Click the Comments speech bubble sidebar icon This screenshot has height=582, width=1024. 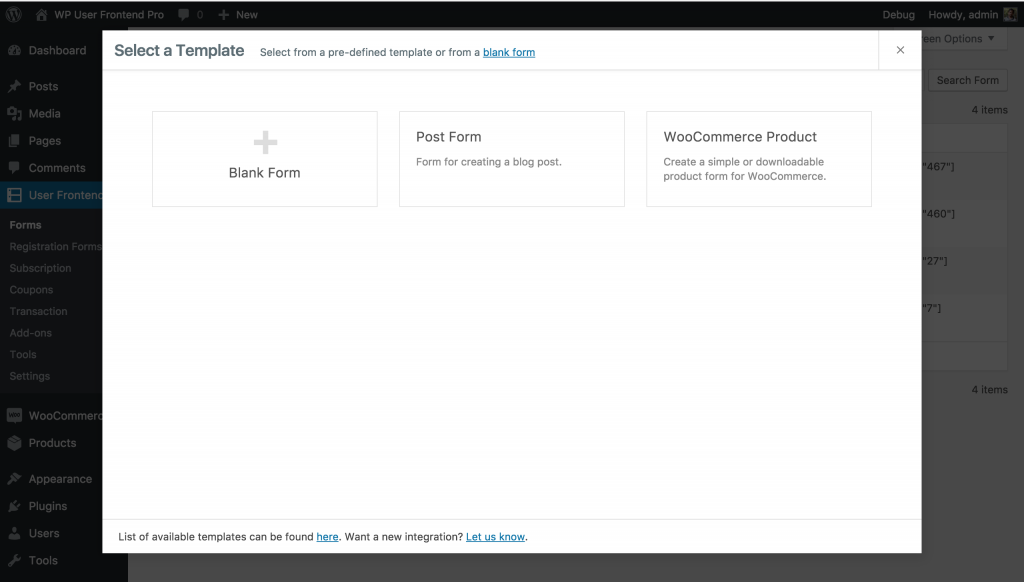pos(14,168)
